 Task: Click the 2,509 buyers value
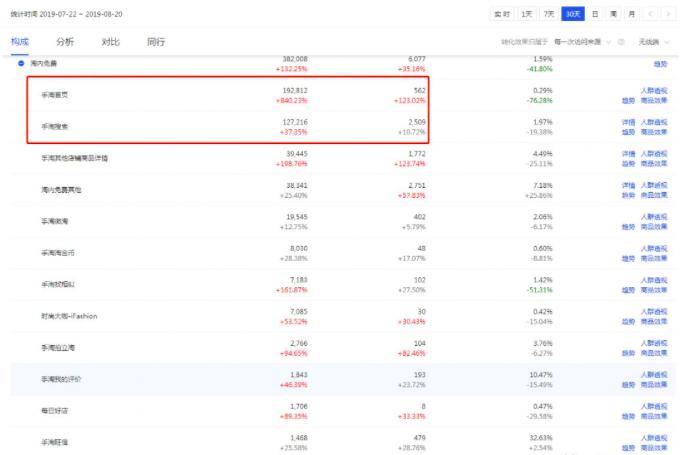[x=416, y=122]
